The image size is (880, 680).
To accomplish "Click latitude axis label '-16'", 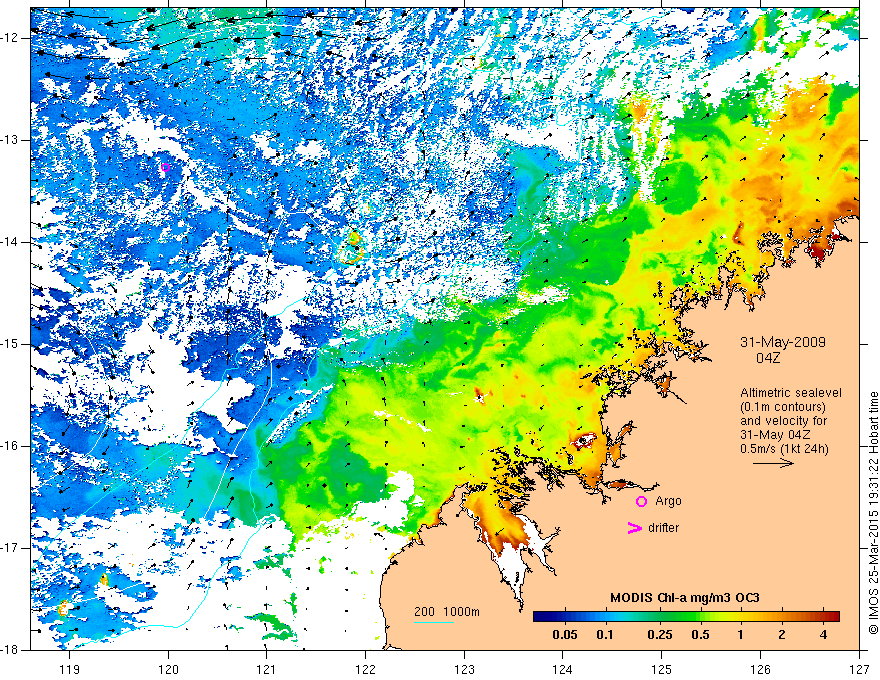I will (x=10, y=446).
